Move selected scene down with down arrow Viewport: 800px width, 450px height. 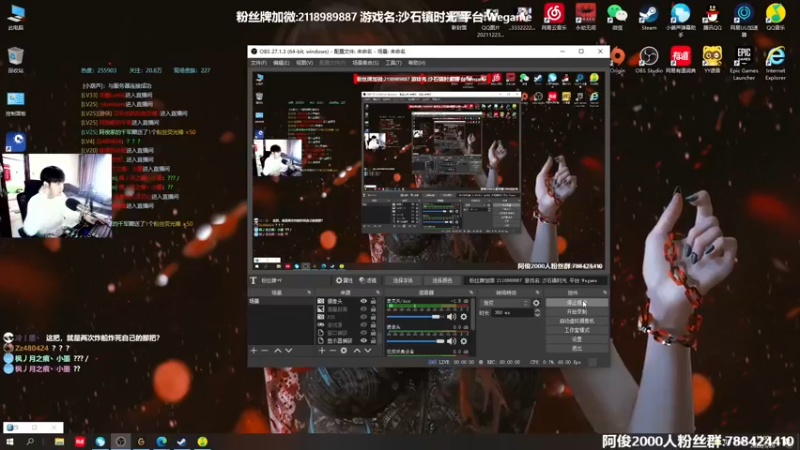(289, 351)
